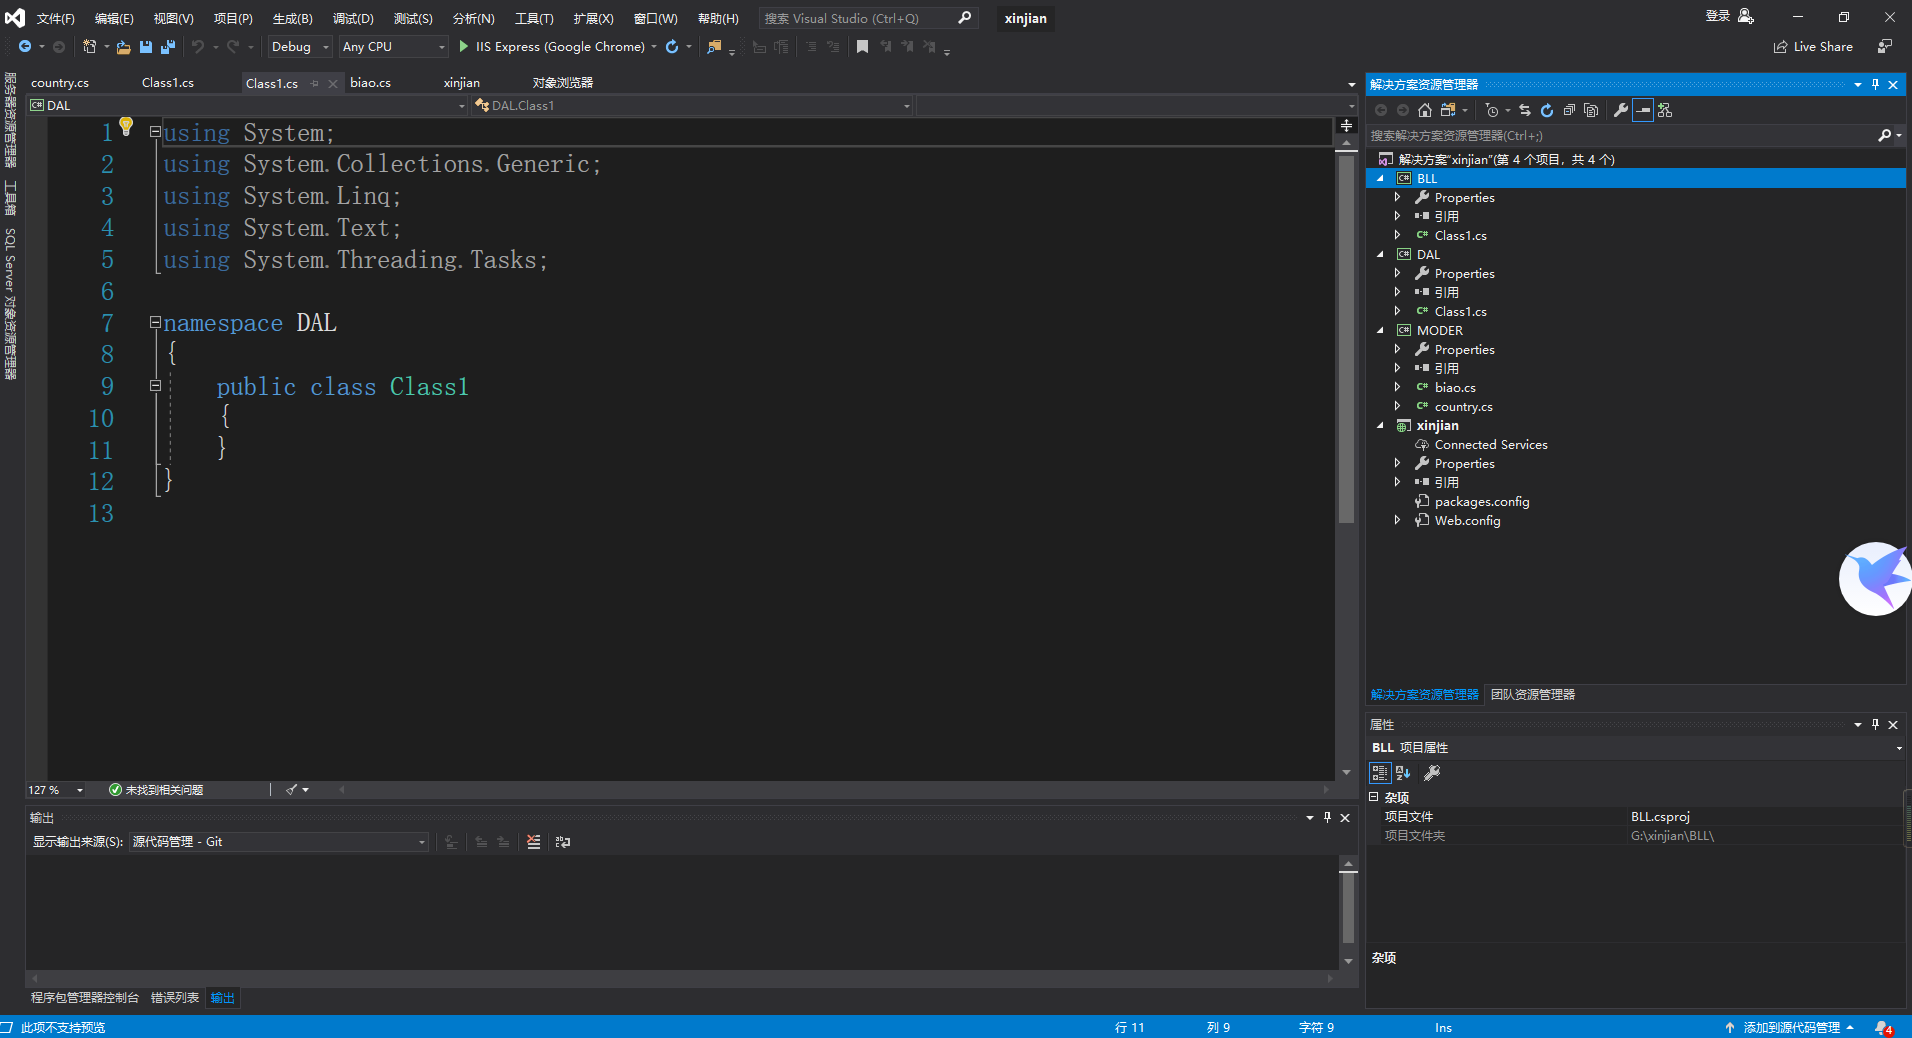
Task: Click the Find in Files icon in the main toolbar
Action: pos(714,47)
